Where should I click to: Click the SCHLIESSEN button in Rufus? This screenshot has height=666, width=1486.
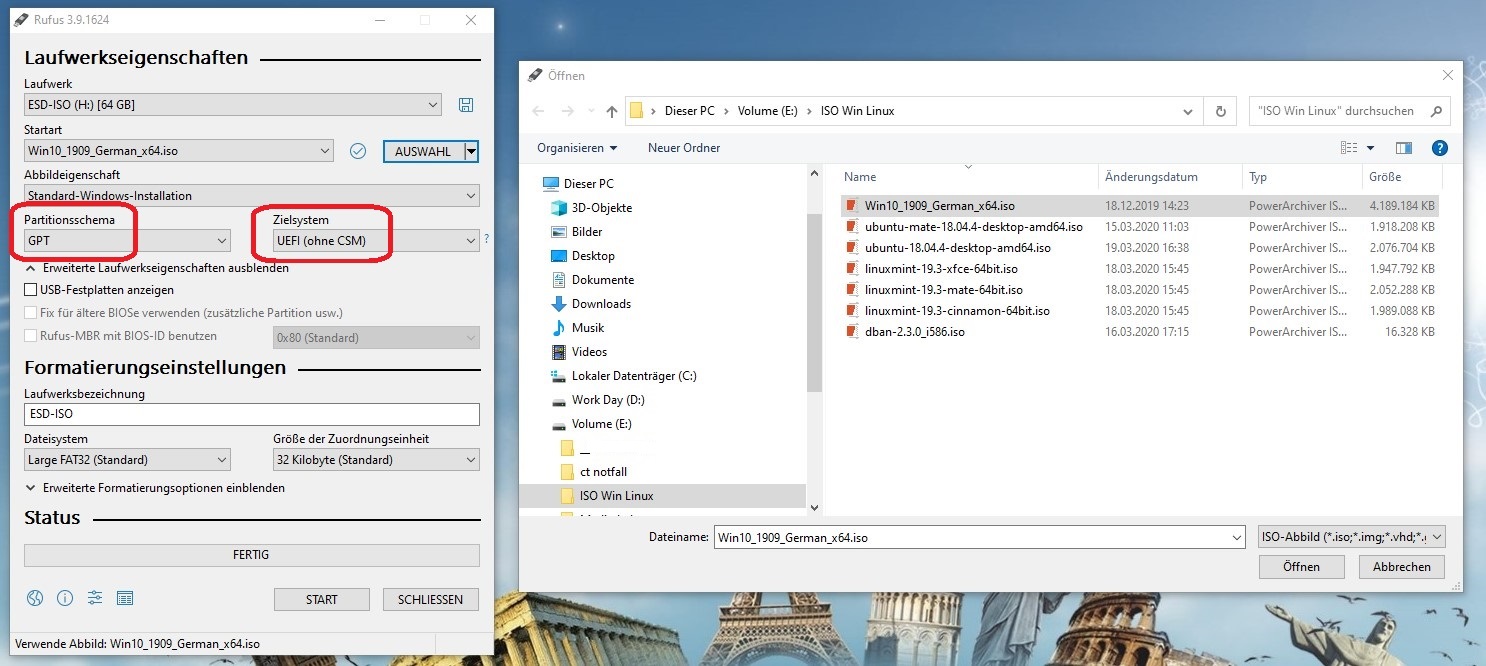pos(431,599)
